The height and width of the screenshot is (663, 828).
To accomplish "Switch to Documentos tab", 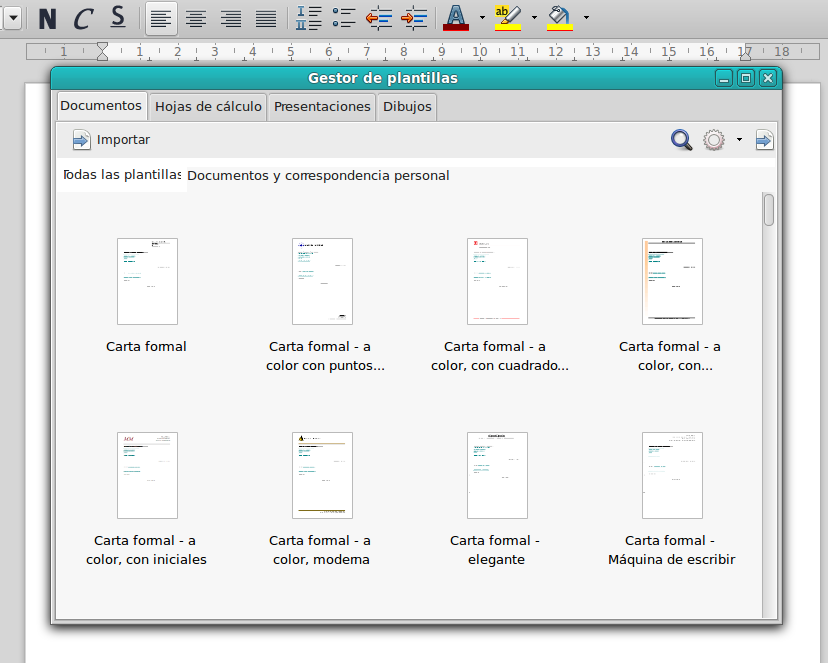I will click(101, 106).
